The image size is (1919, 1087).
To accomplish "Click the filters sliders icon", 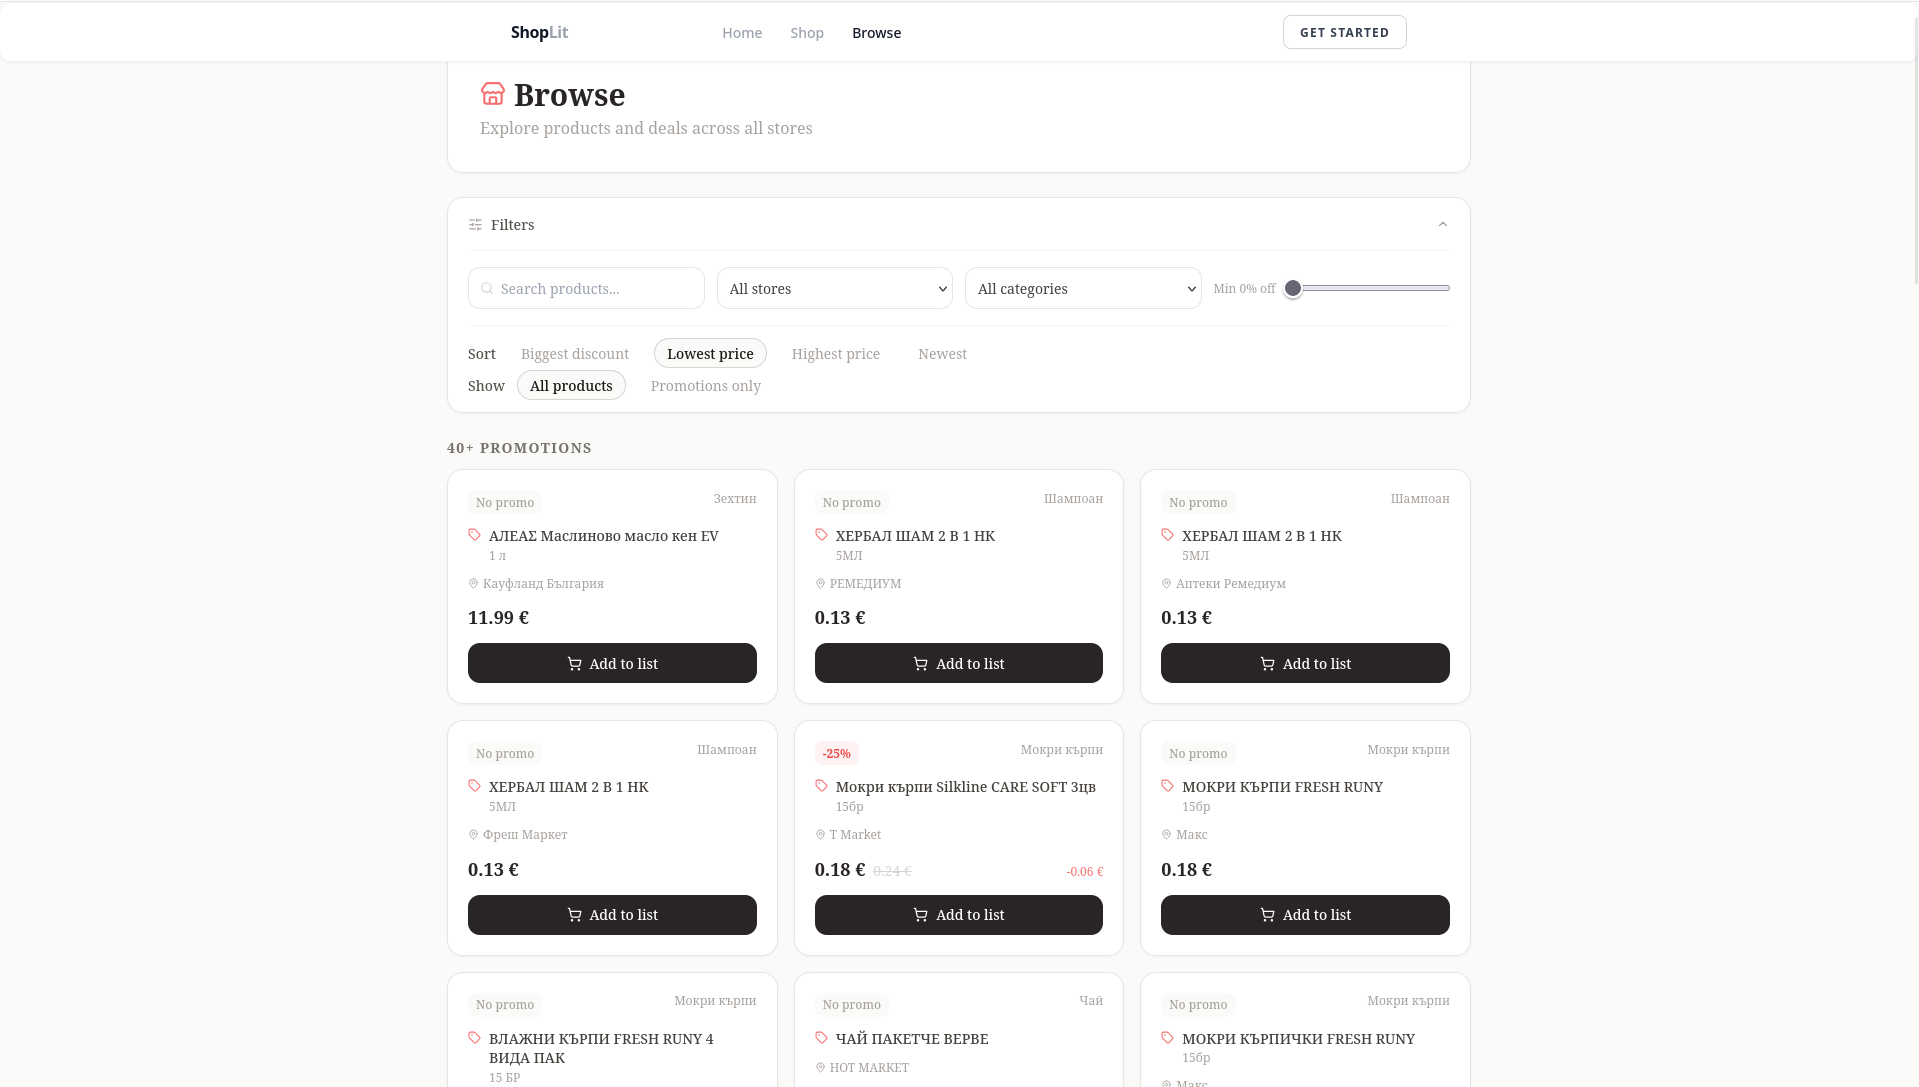I will click(x=475, y=225).
